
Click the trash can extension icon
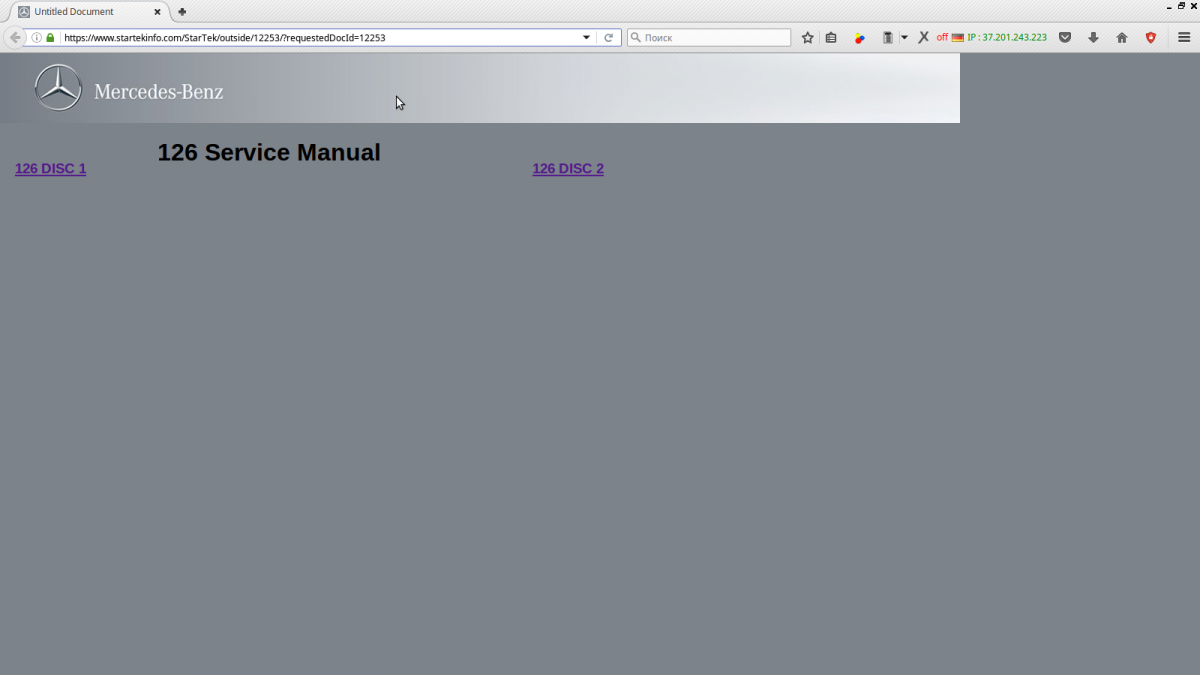888,38
